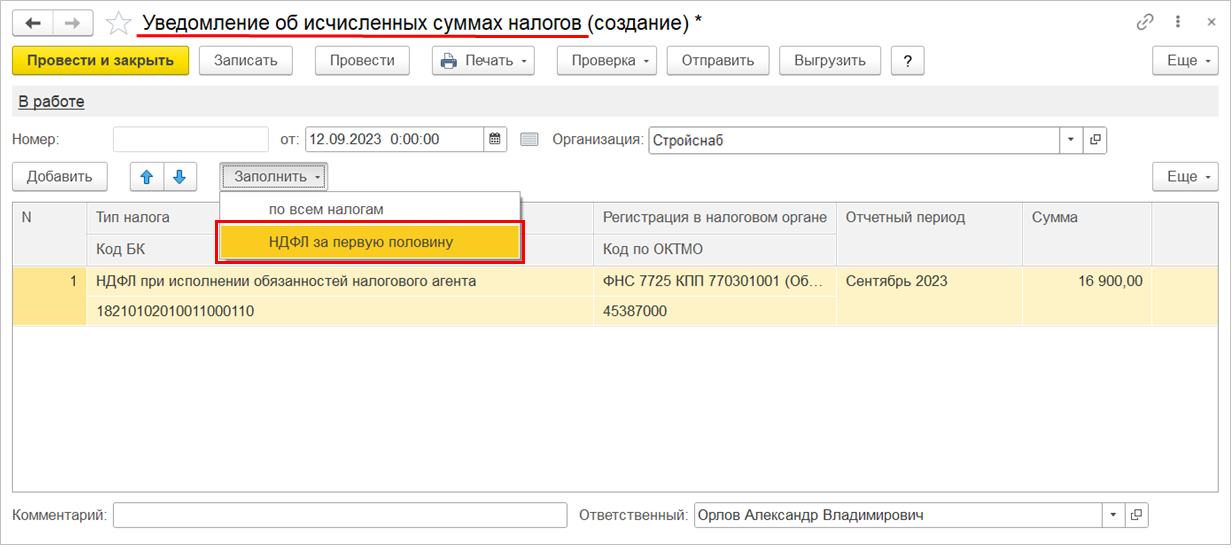Click the question mark help button
This screenshot has height=548, width=1232.
pyautogui.click(x=907, y=61)
